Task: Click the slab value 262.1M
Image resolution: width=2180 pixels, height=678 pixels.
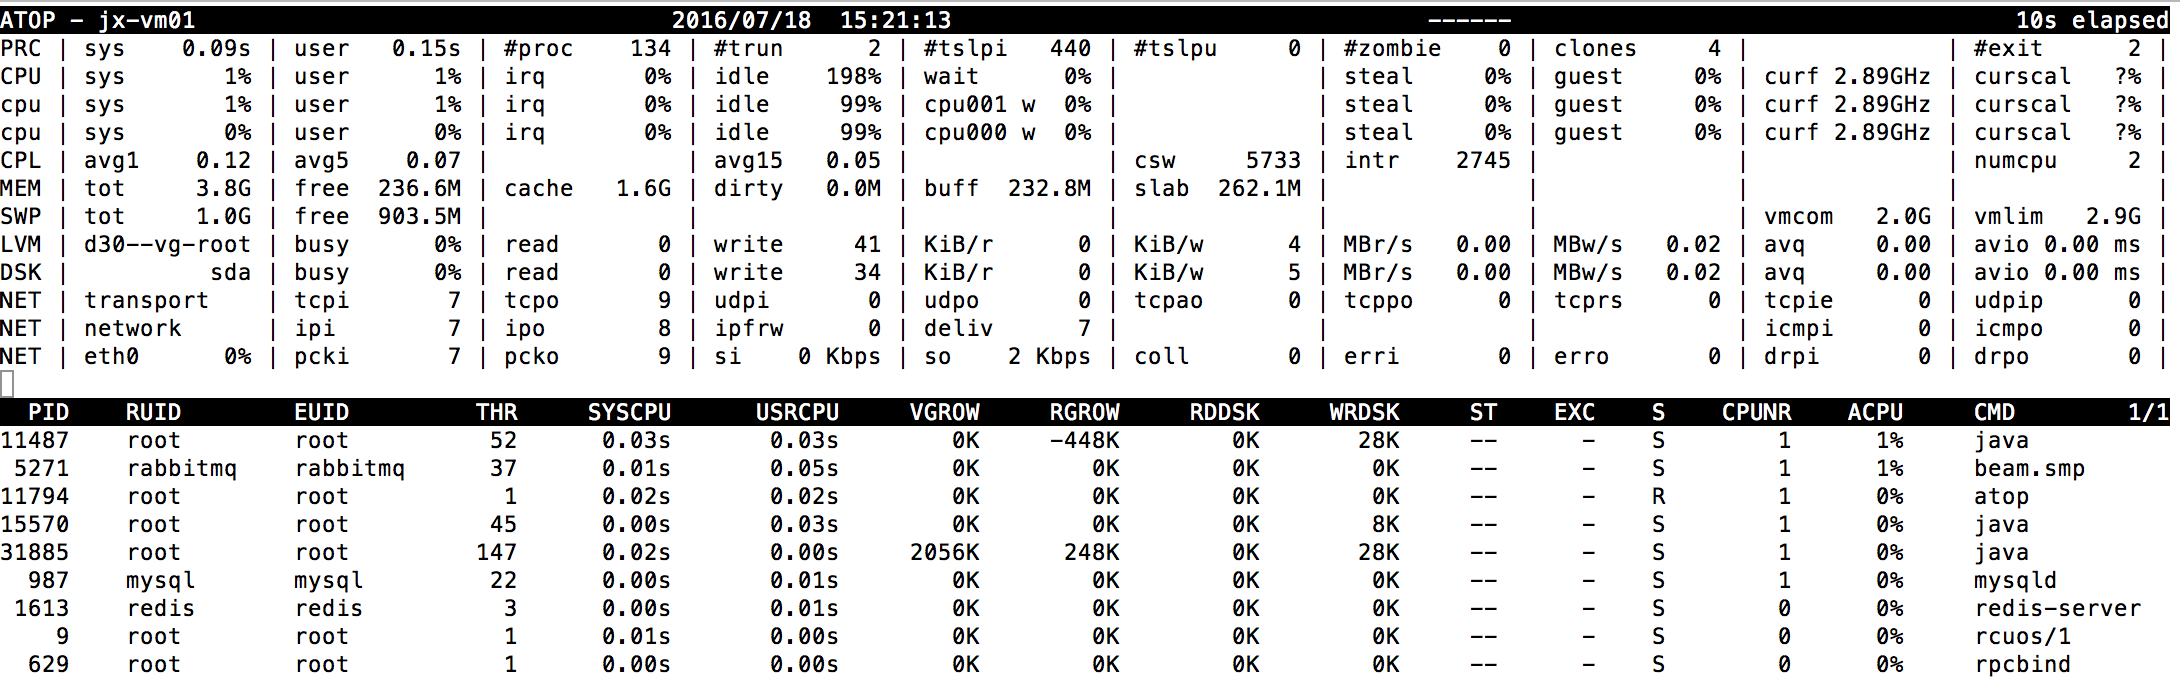Action: (1259, 188)
